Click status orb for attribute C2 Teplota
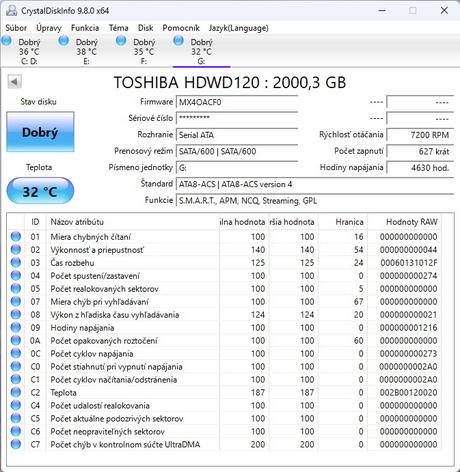460x472 pixels. [16, 392]
